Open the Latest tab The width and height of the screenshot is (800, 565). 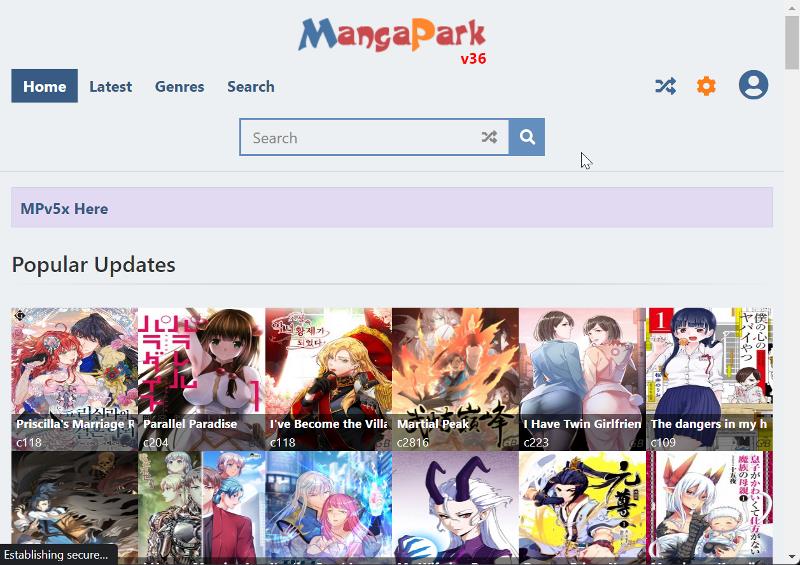[x=111, y=86]
